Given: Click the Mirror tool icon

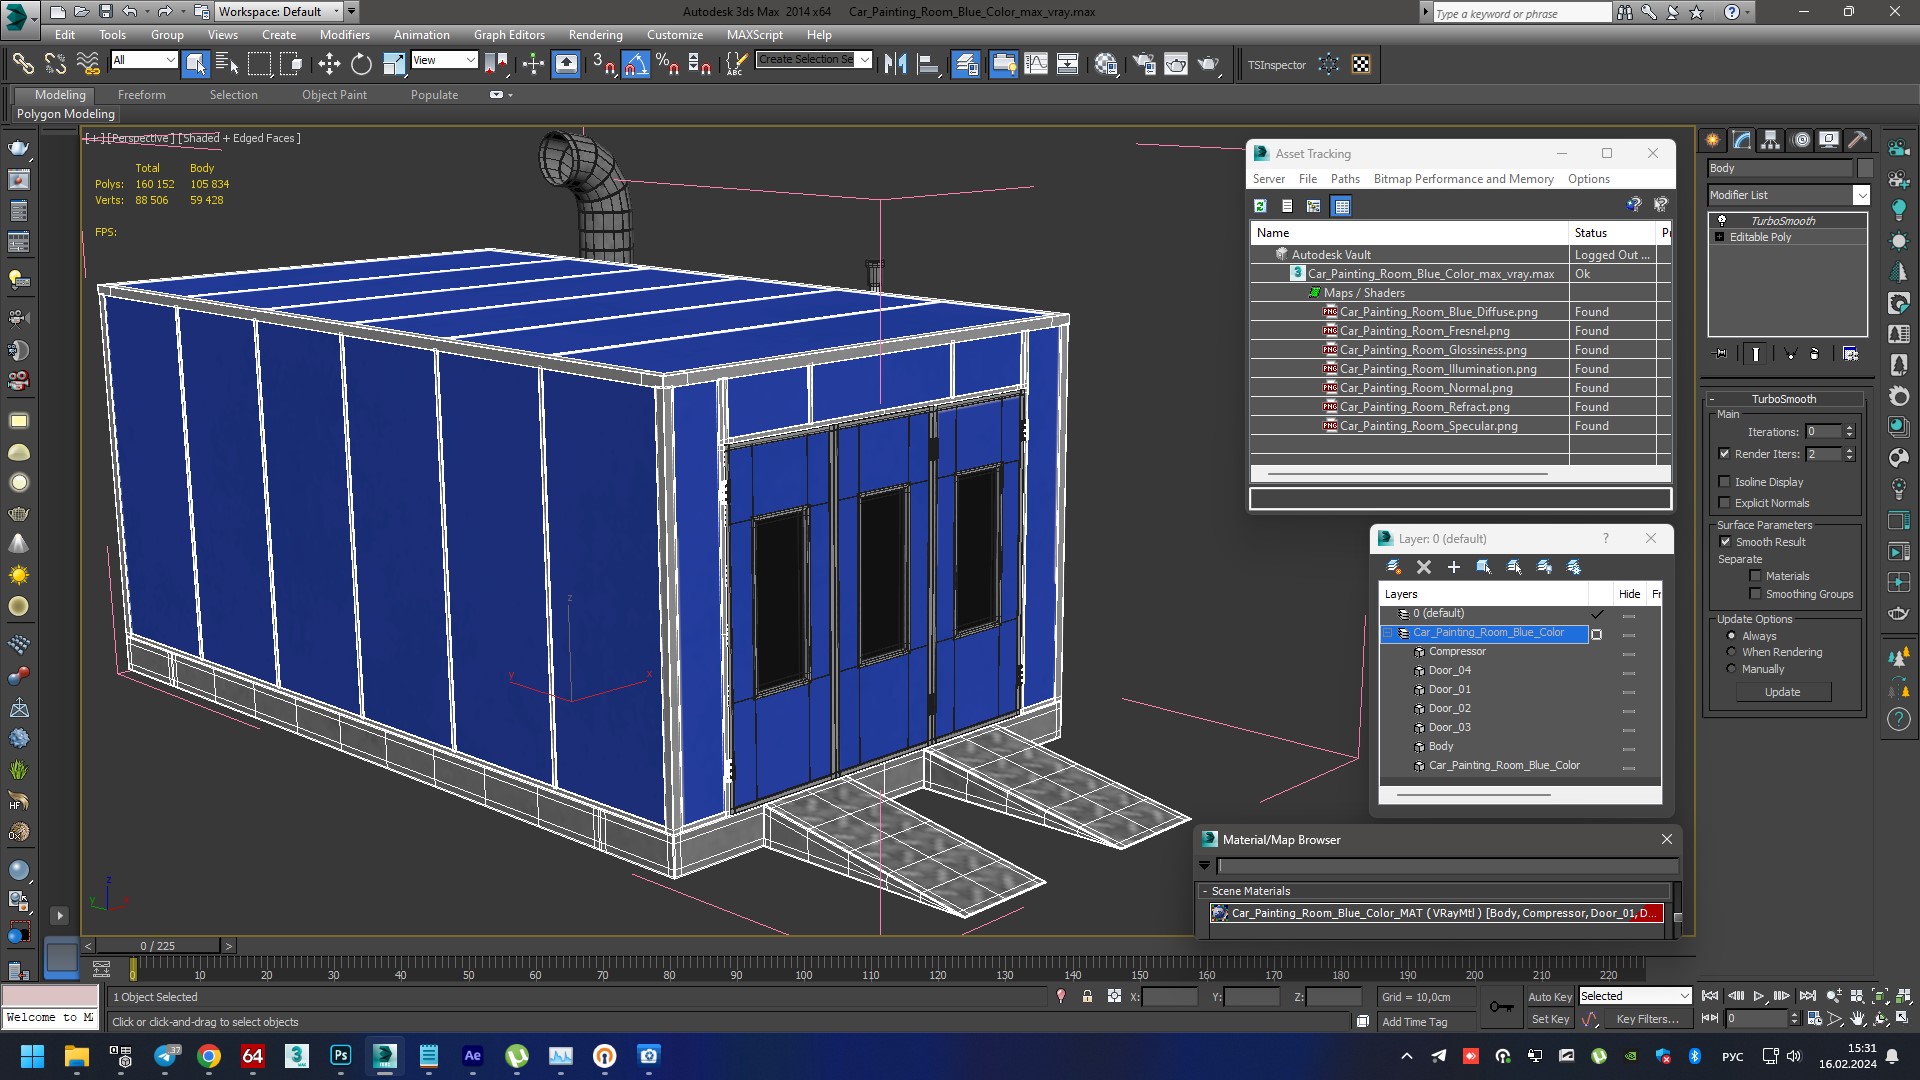Looking at the screenshot, I should 895,64.
